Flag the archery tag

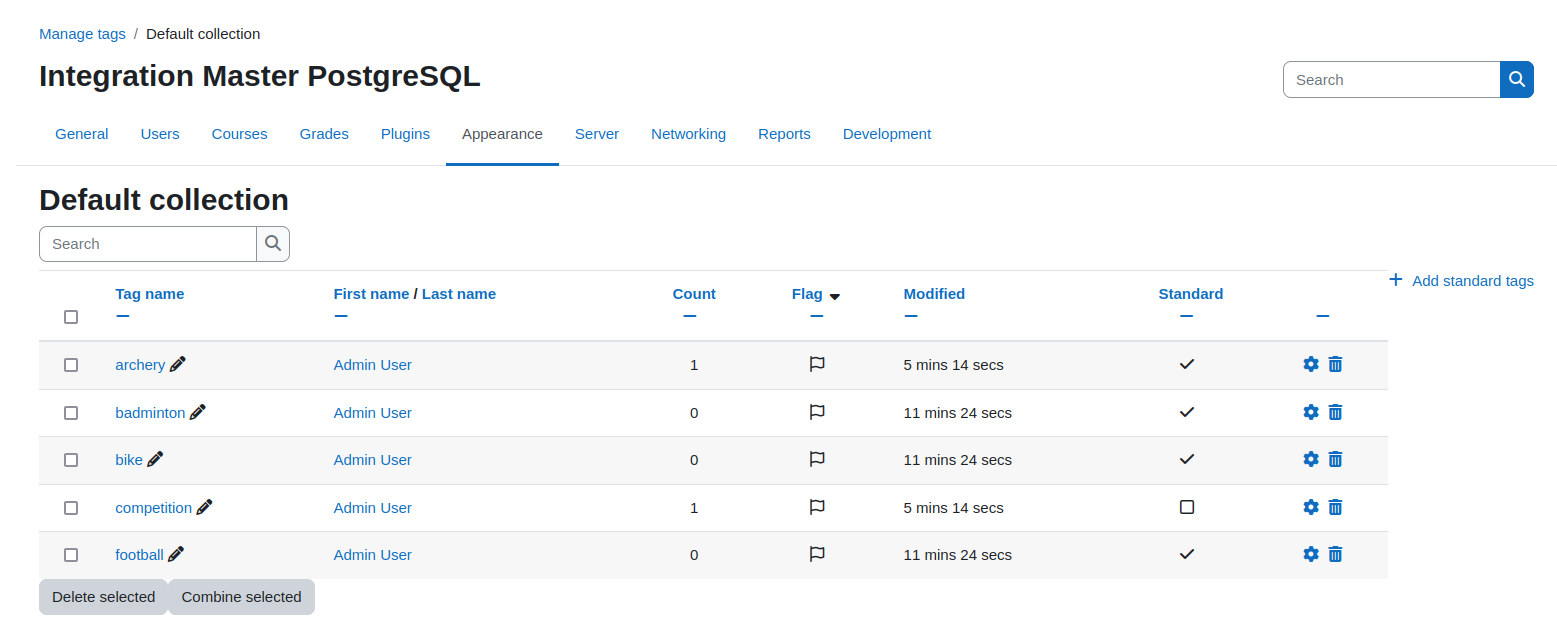pyautogui.click(x=817, y=365)
